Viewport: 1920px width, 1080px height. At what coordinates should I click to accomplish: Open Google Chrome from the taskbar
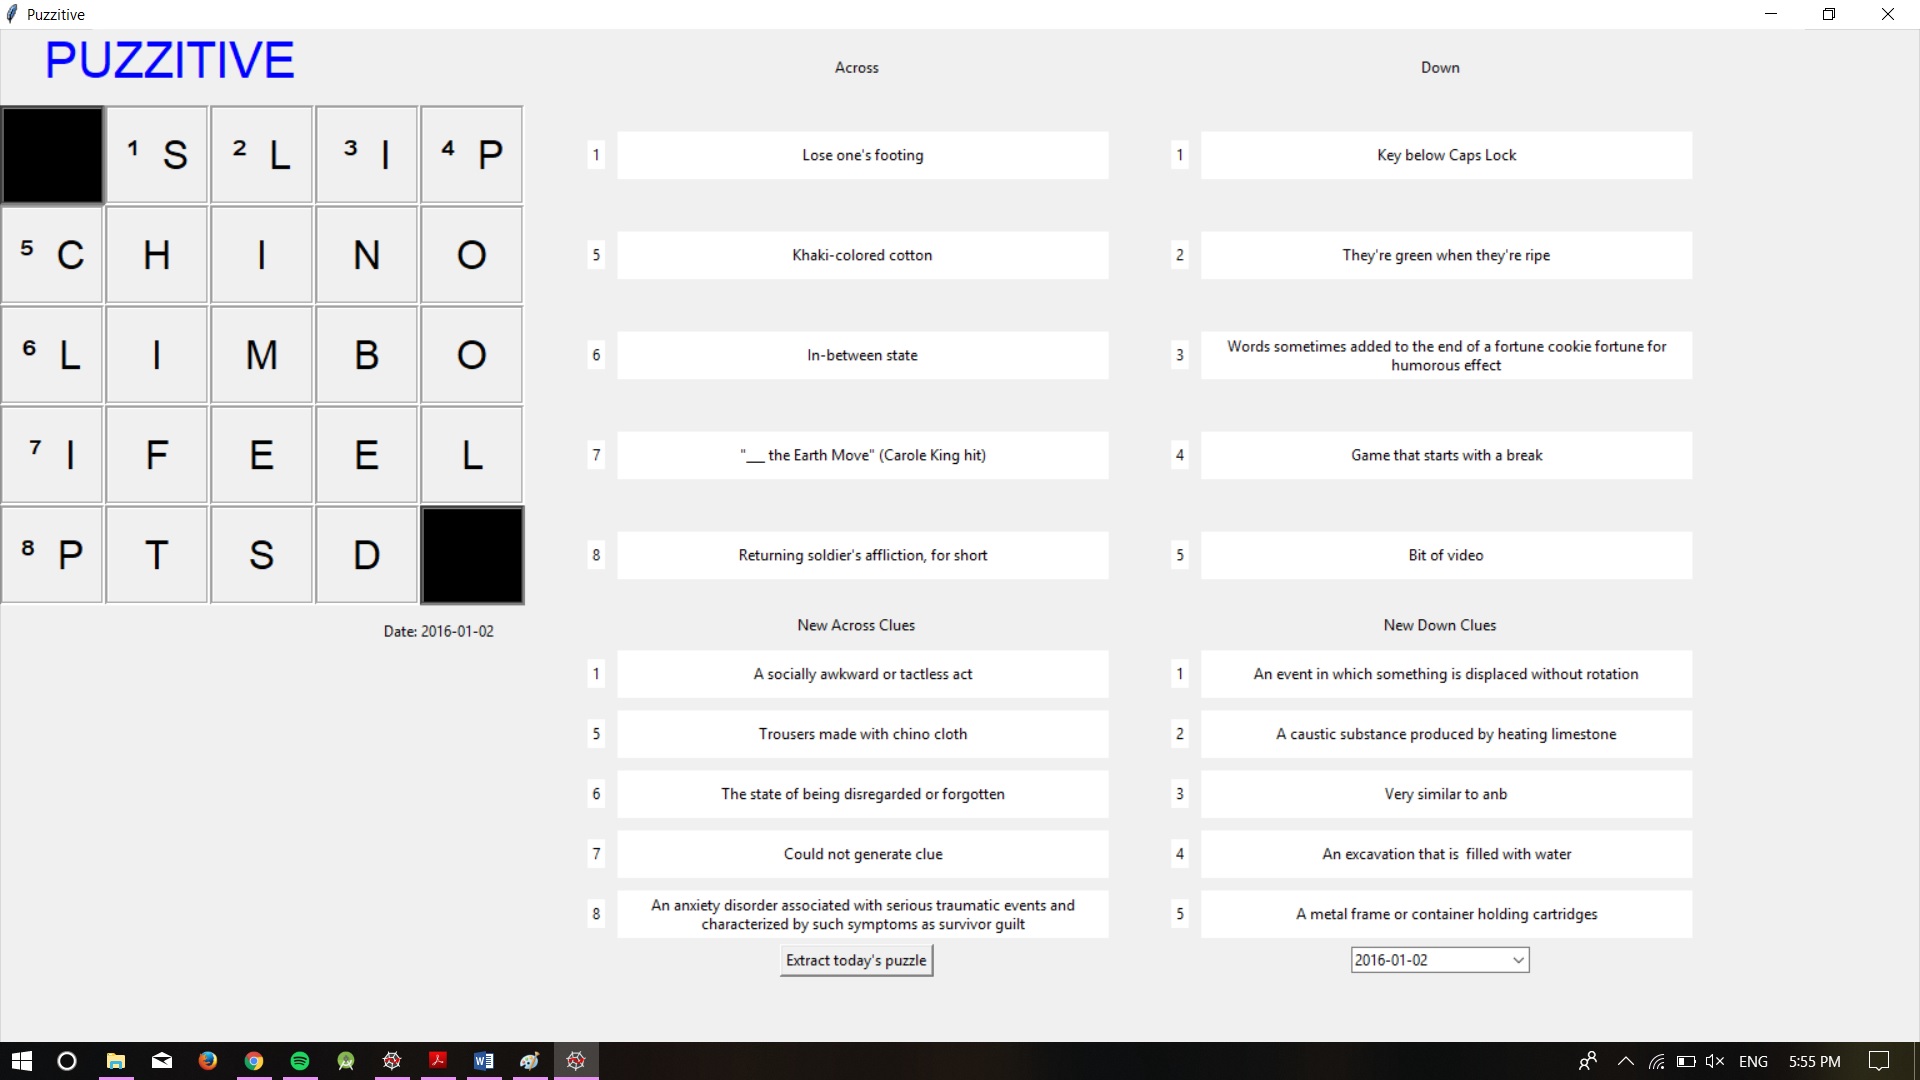(254, 1061)
